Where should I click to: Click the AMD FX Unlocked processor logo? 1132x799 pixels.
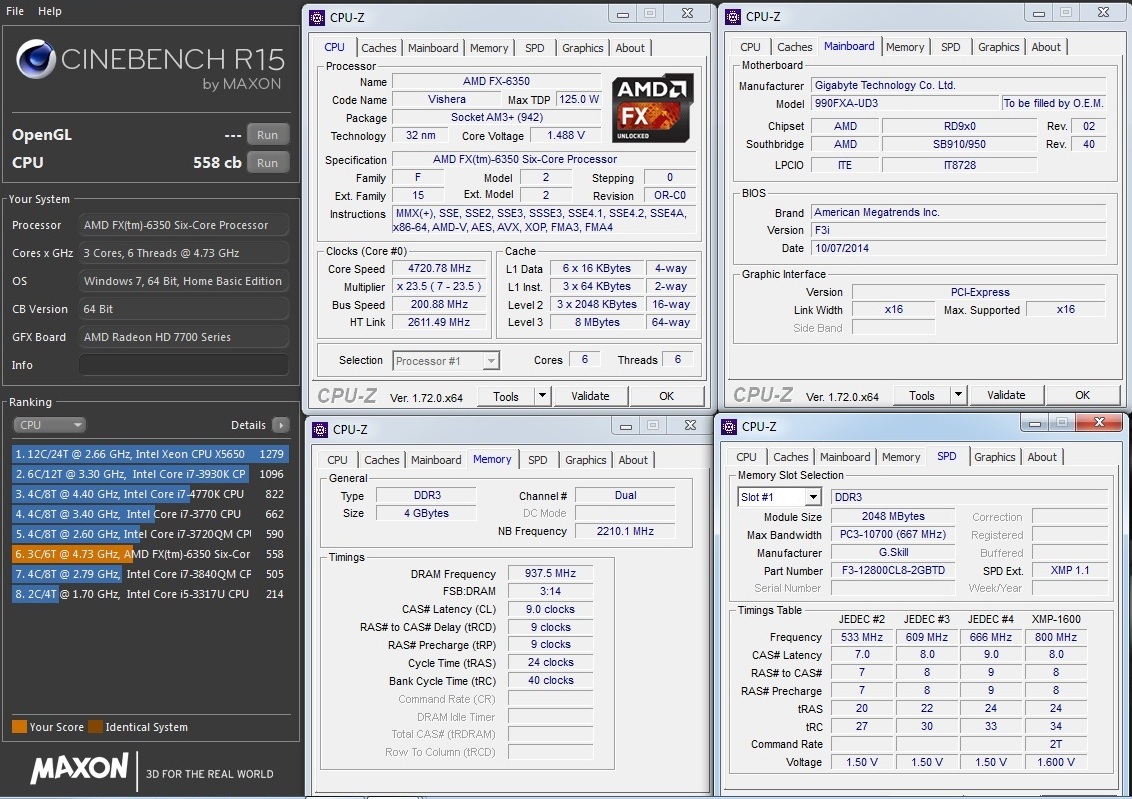coord(653,108)
